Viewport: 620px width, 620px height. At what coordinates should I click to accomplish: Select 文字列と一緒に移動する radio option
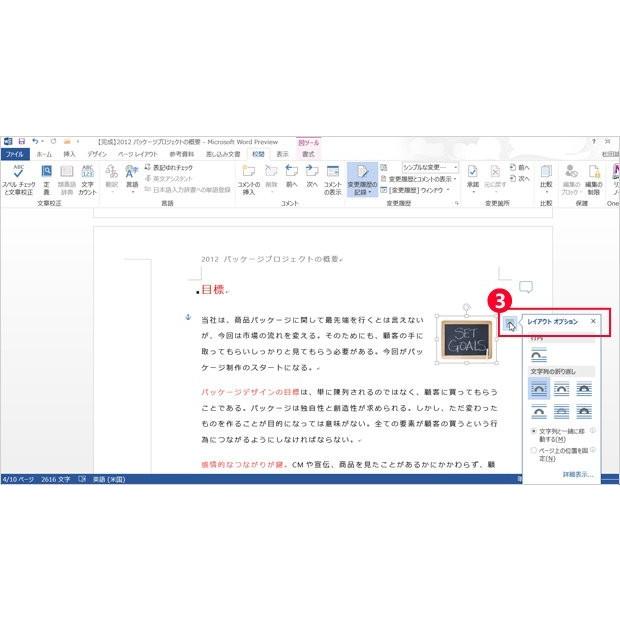(x=535, y=431)
